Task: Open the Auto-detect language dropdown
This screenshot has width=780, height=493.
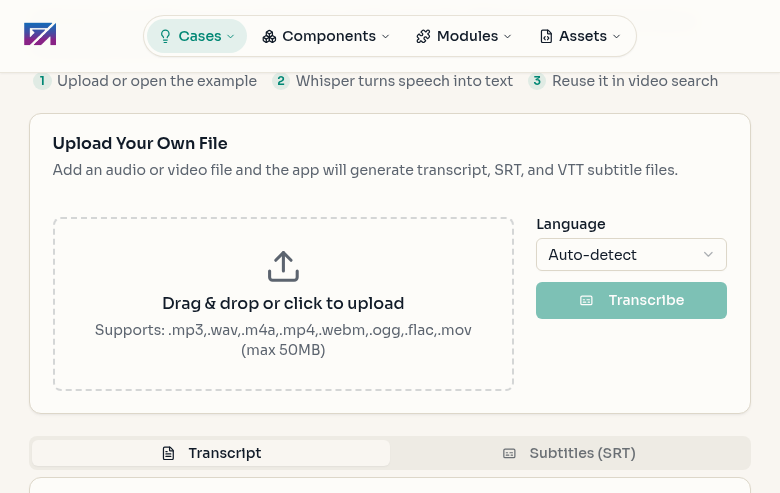Action: pos(631,255)
